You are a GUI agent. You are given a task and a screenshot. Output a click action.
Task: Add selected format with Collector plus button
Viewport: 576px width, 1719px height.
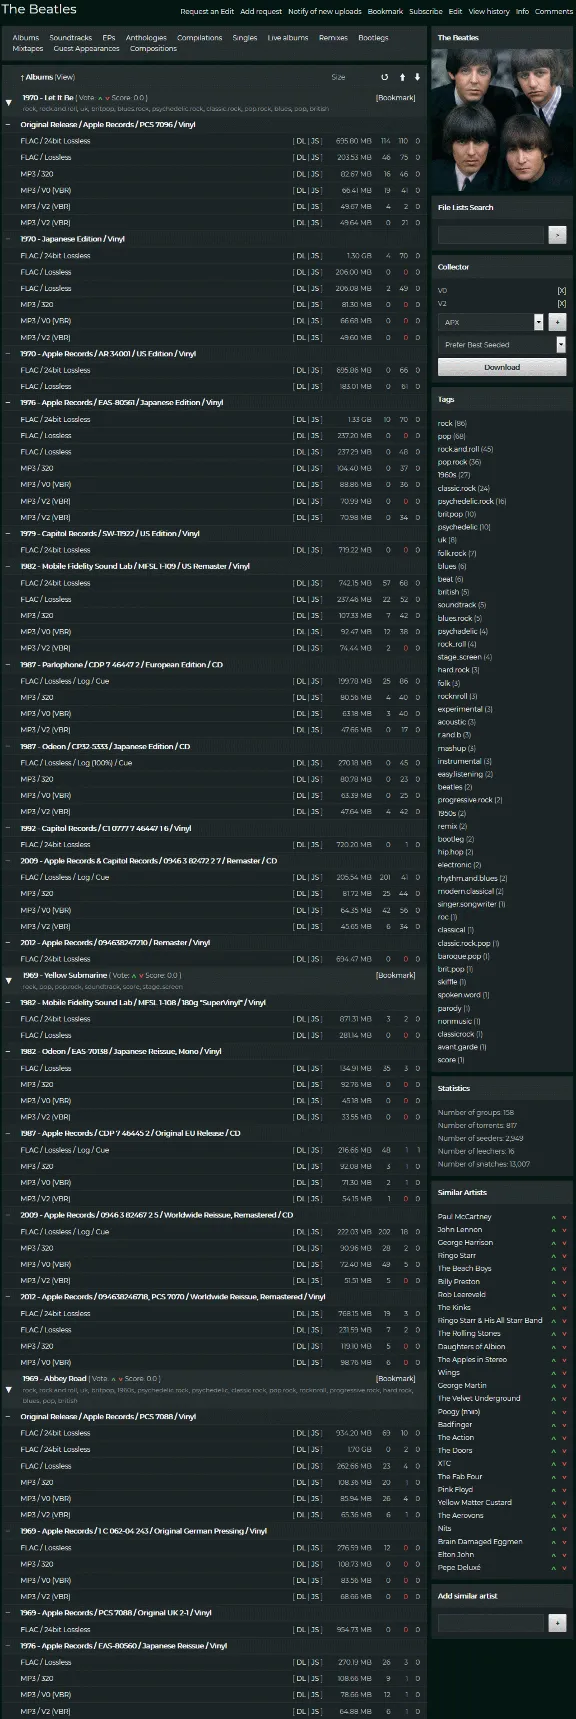pos(558,323)
